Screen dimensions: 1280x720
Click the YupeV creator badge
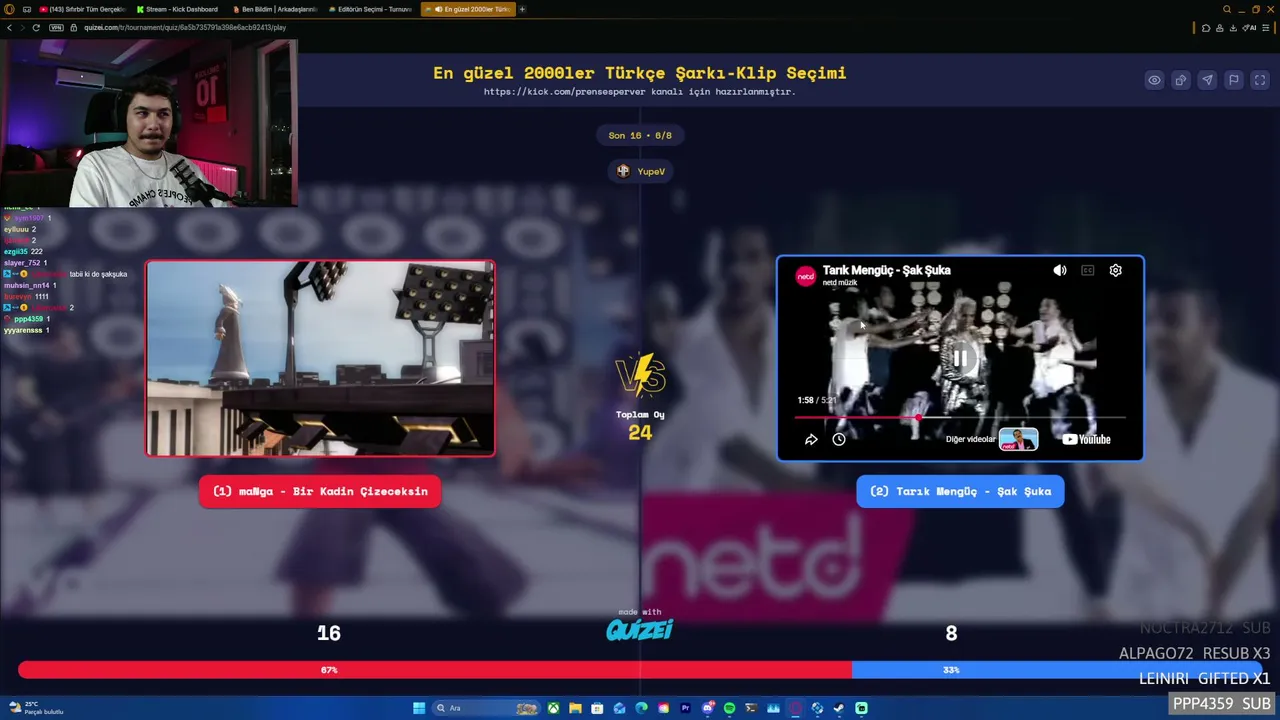click(x=641, y=171)
